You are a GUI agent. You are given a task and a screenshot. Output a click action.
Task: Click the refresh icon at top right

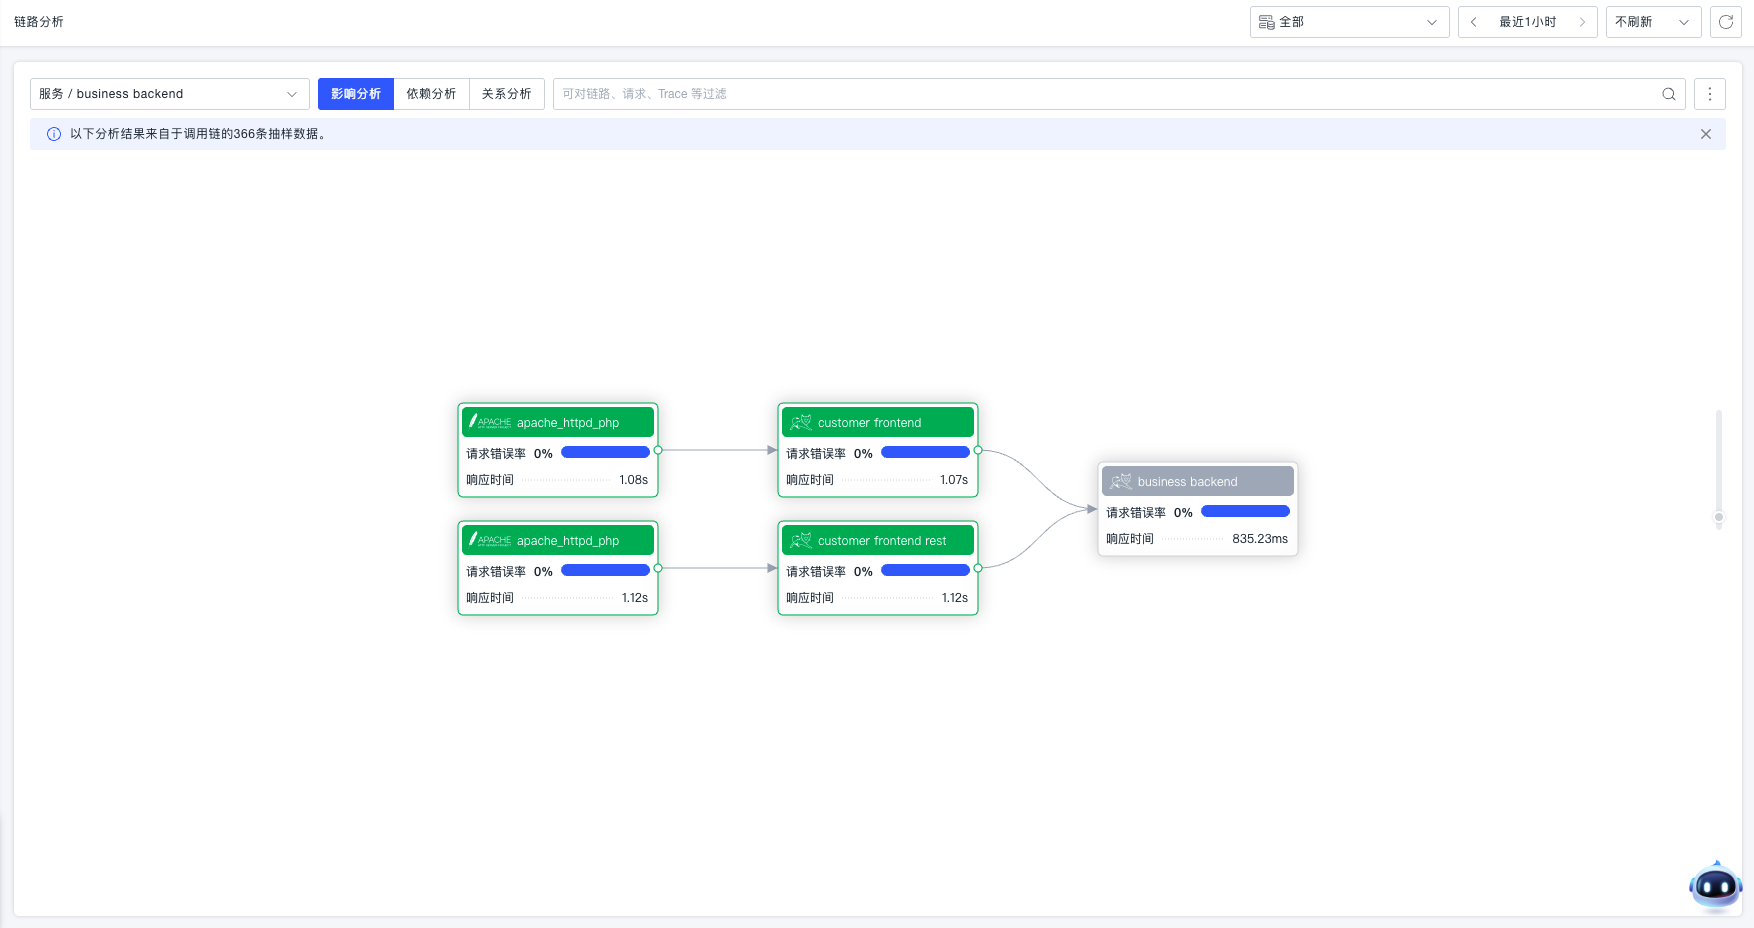tap(1726, 21)
